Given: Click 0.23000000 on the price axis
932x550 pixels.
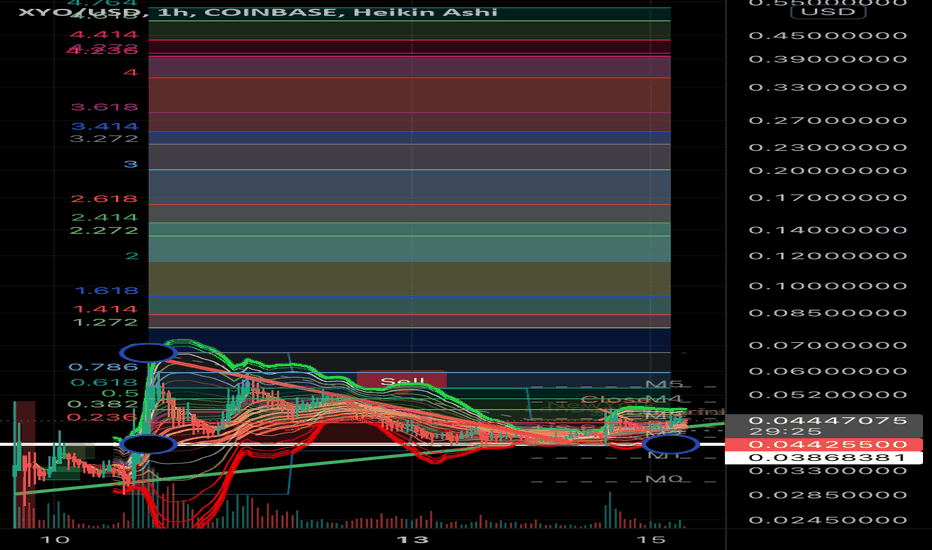Looking at the screenshot, I should pyautogui.click(x=828, y=147).
